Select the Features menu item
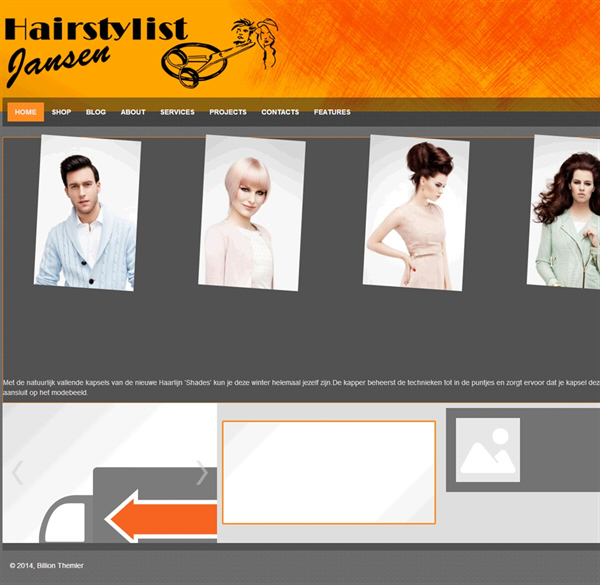Viewport: 600px width, 585px height. [x=332, y=112]
